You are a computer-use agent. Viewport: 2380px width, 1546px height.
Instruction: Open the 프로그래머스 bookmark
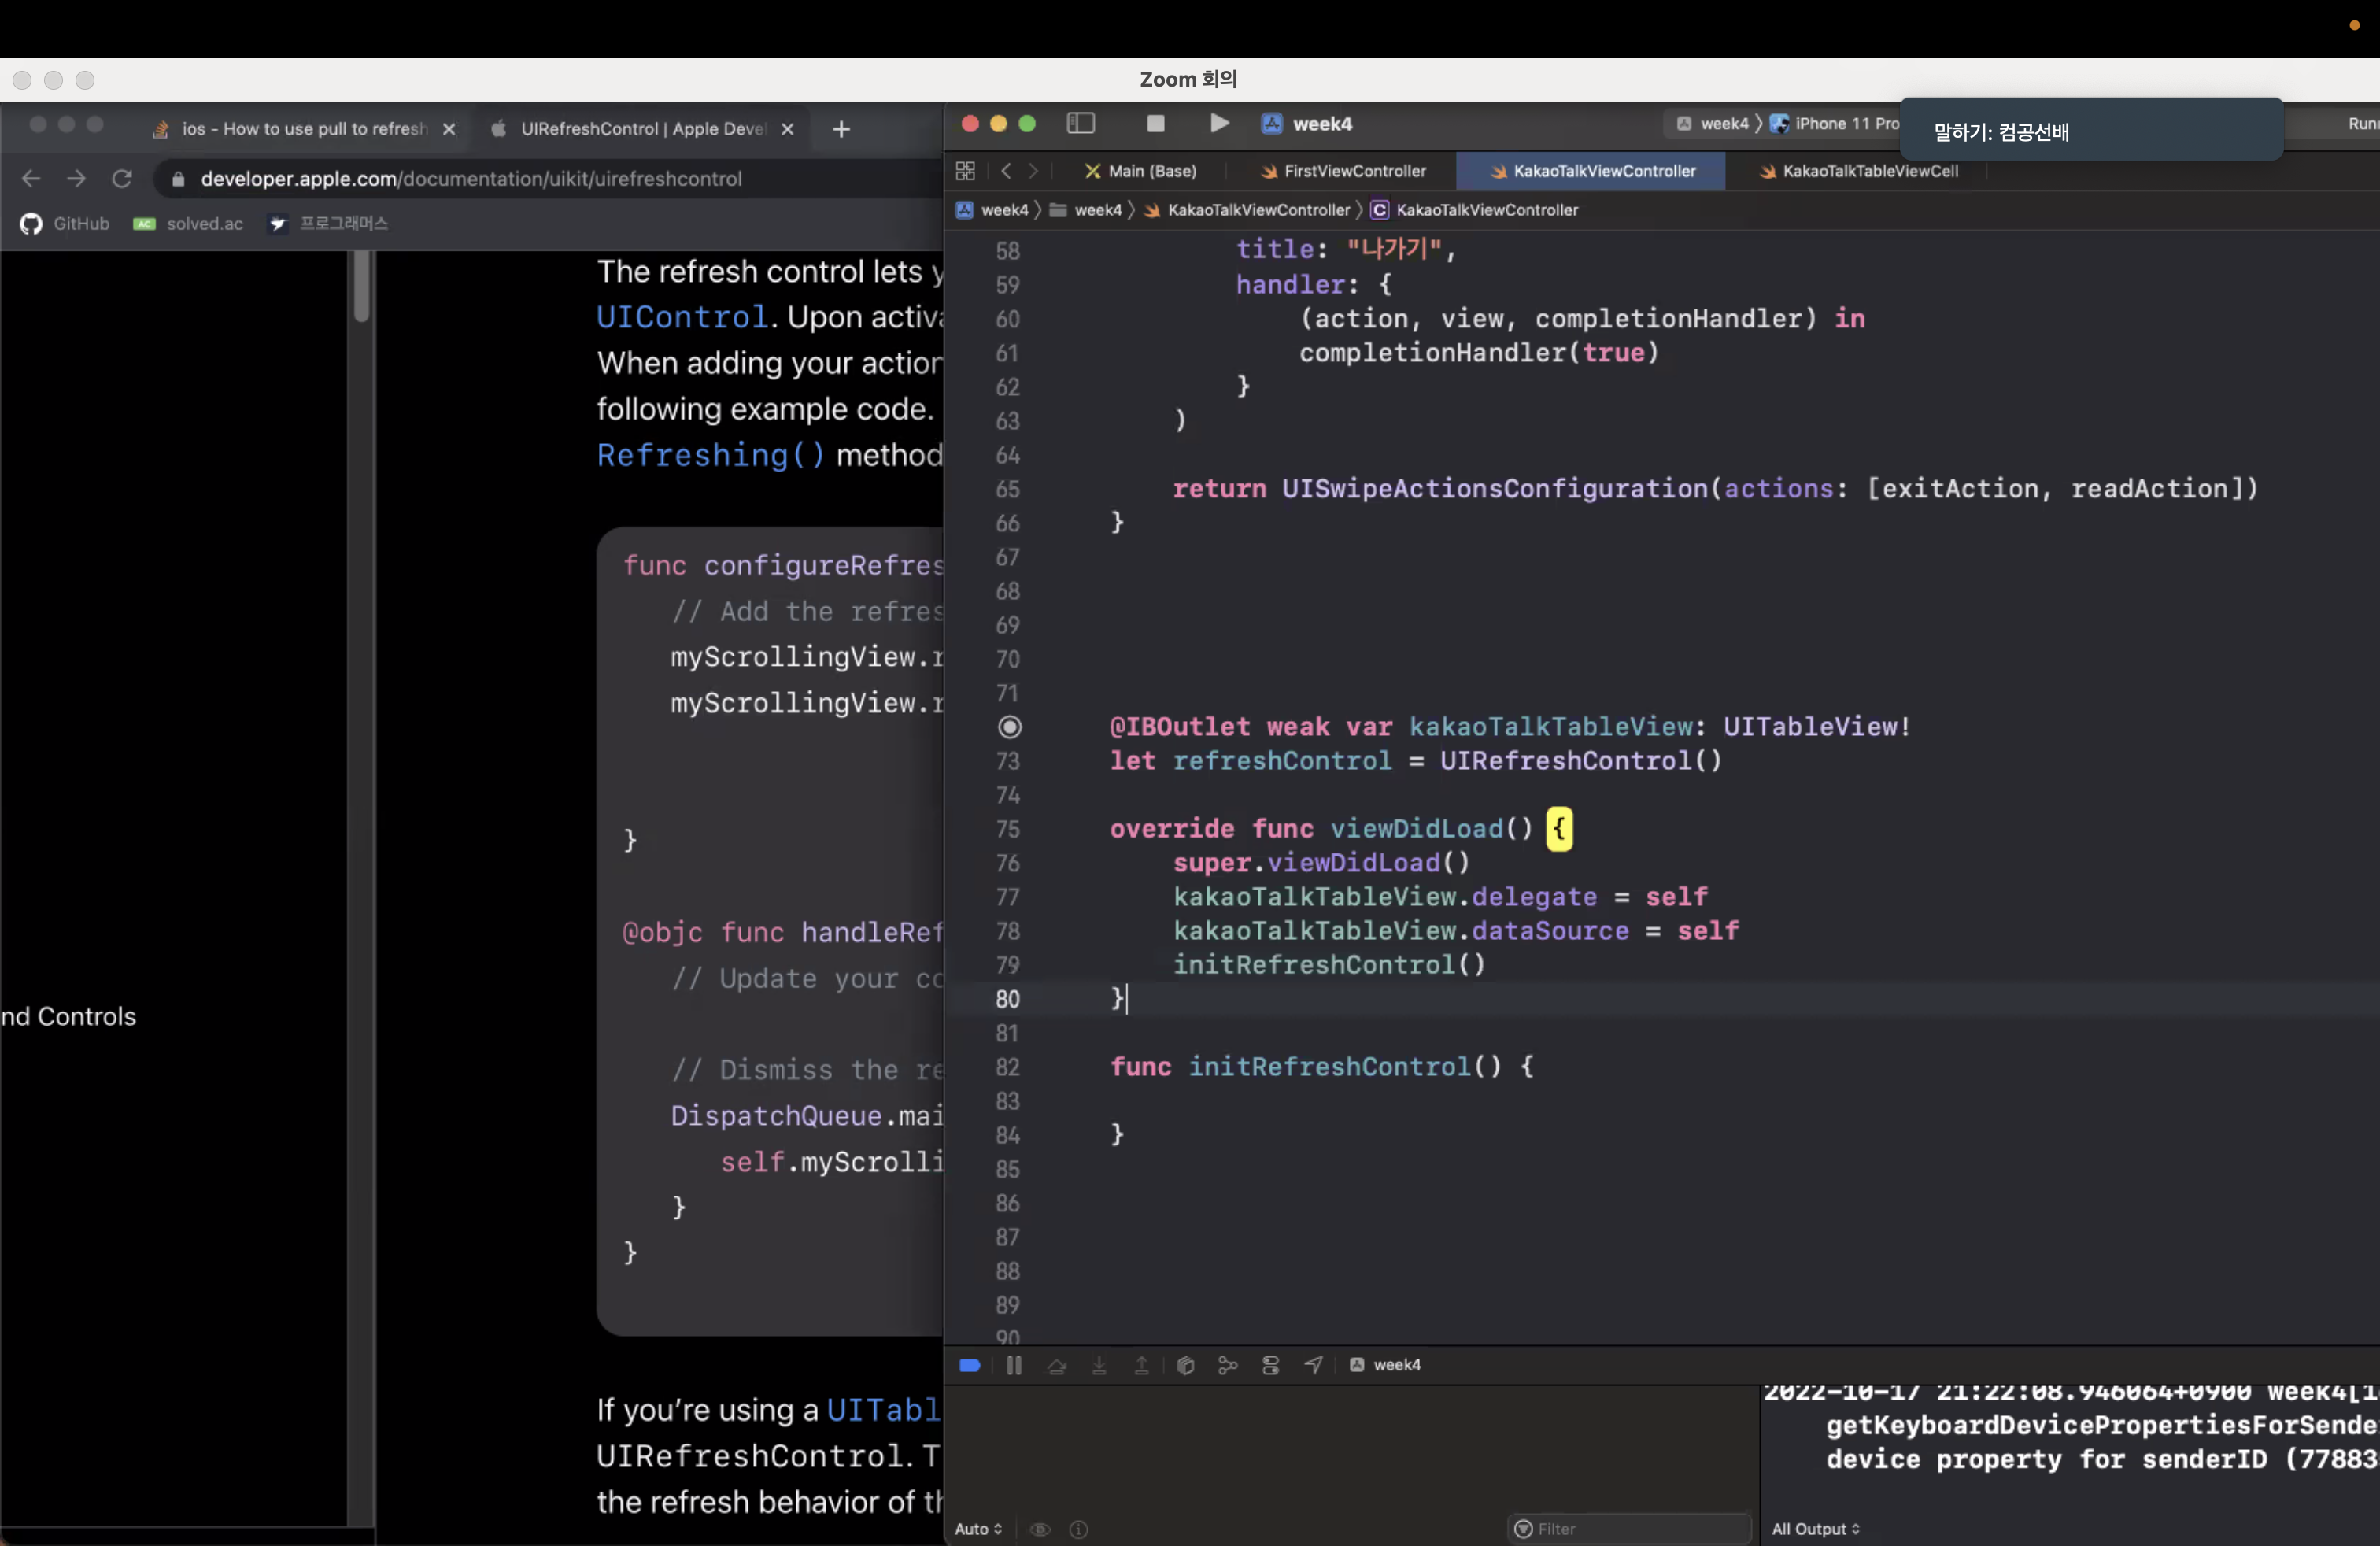pos(328,223)
